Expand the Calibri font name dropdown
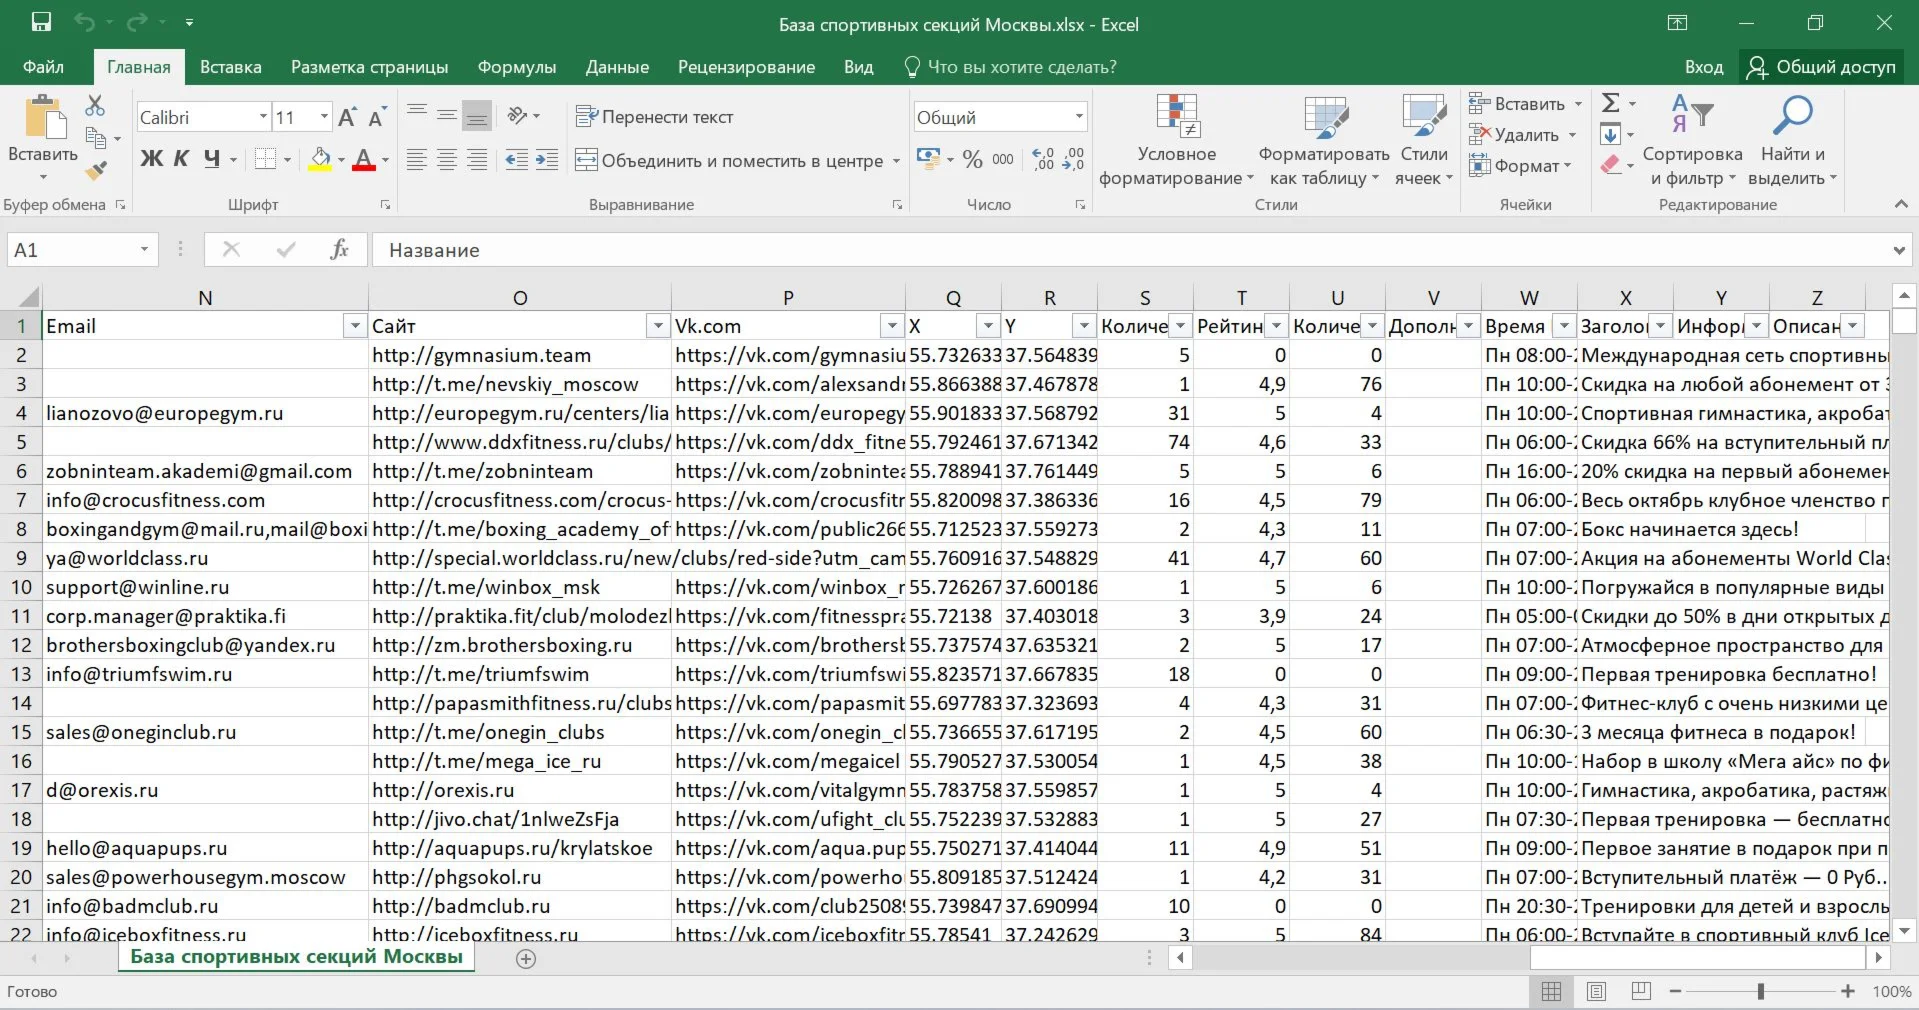Screen dimensions: 1919x1010 (x=263, y=117)
